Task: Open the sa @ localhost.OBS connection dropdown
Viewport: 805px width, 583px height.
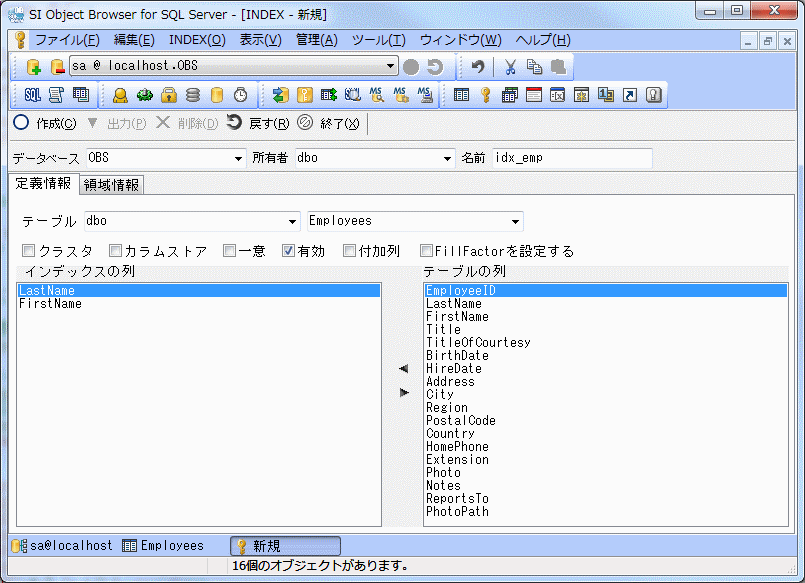Action: 391,67
